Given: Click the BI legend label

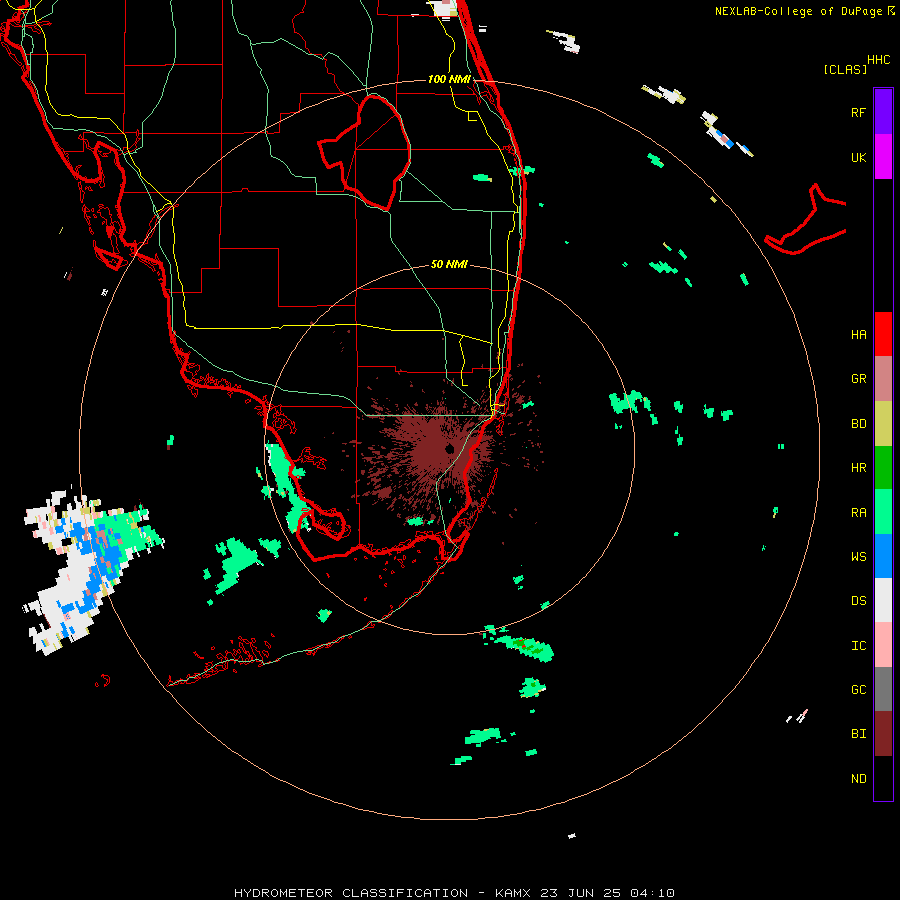Looking at the screenshot, I should (858, 734).
